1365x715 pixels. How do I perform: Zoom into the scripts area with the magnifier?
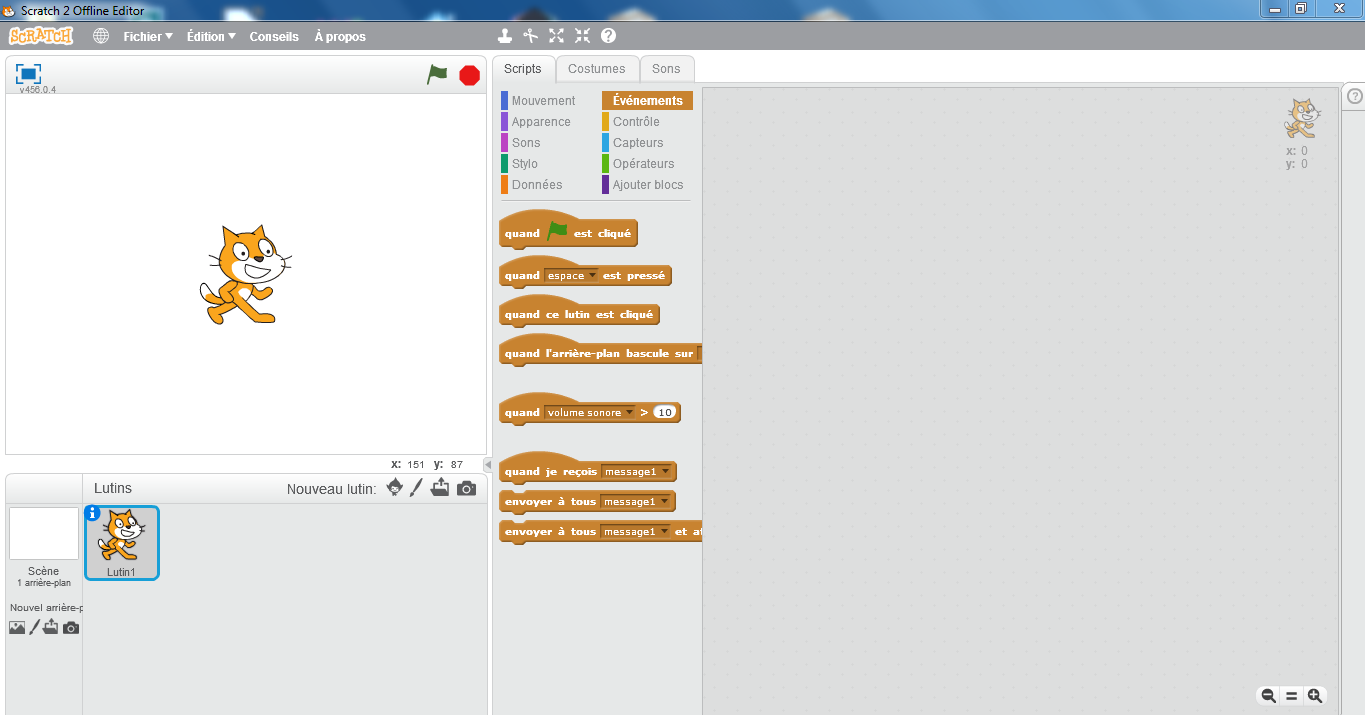click(x=1313, y=695)
